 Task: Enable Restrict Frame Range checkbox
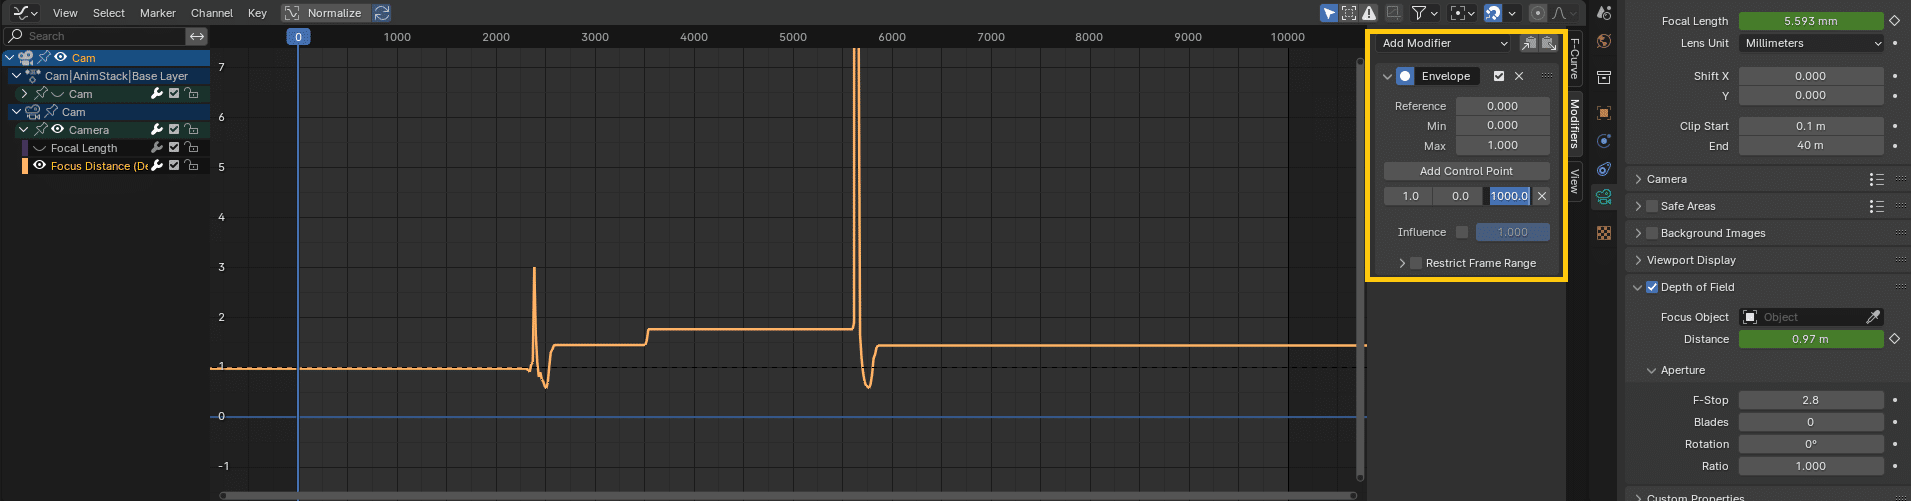1416,263
